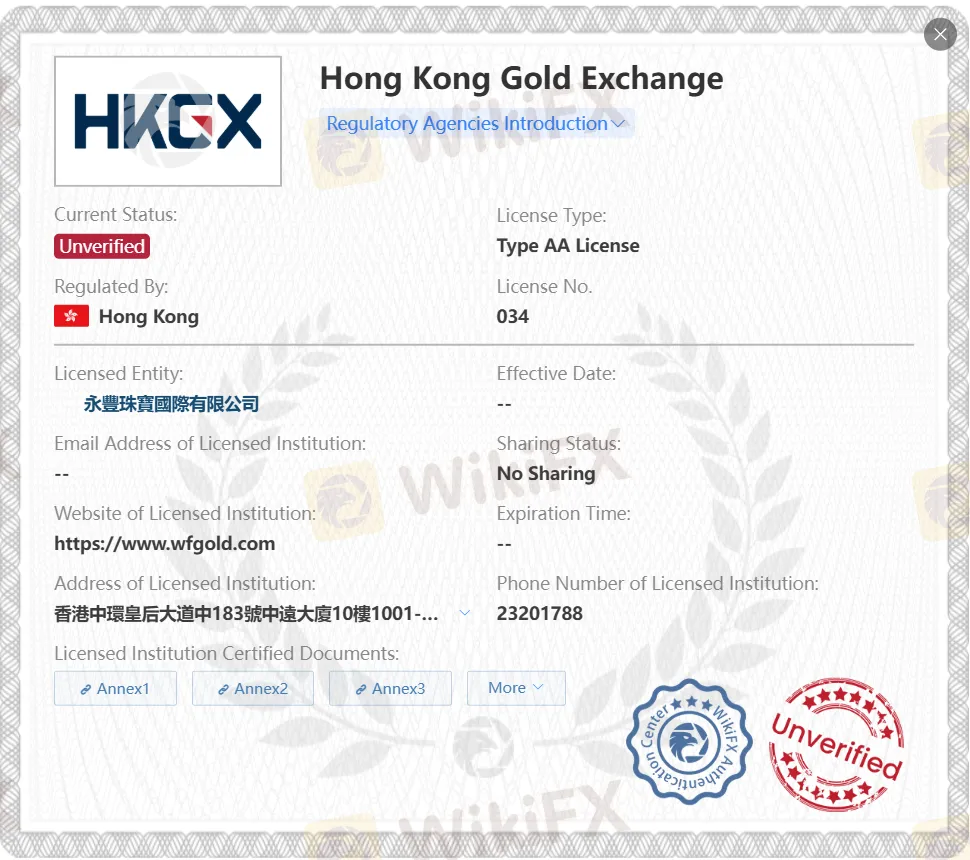Click the link icon in Annex1

86,689
